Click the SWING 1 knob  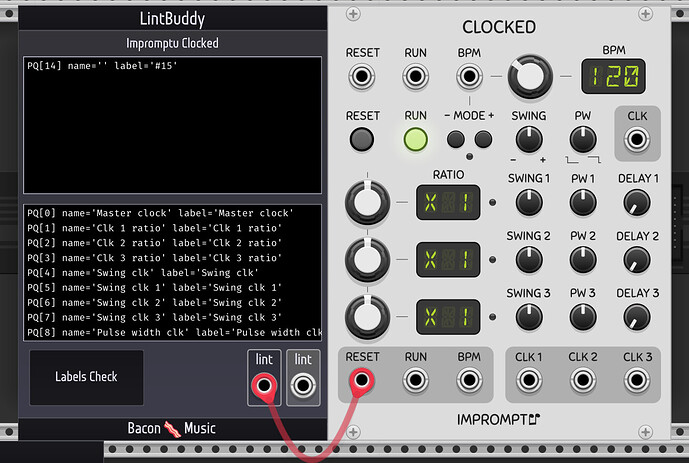529,203
